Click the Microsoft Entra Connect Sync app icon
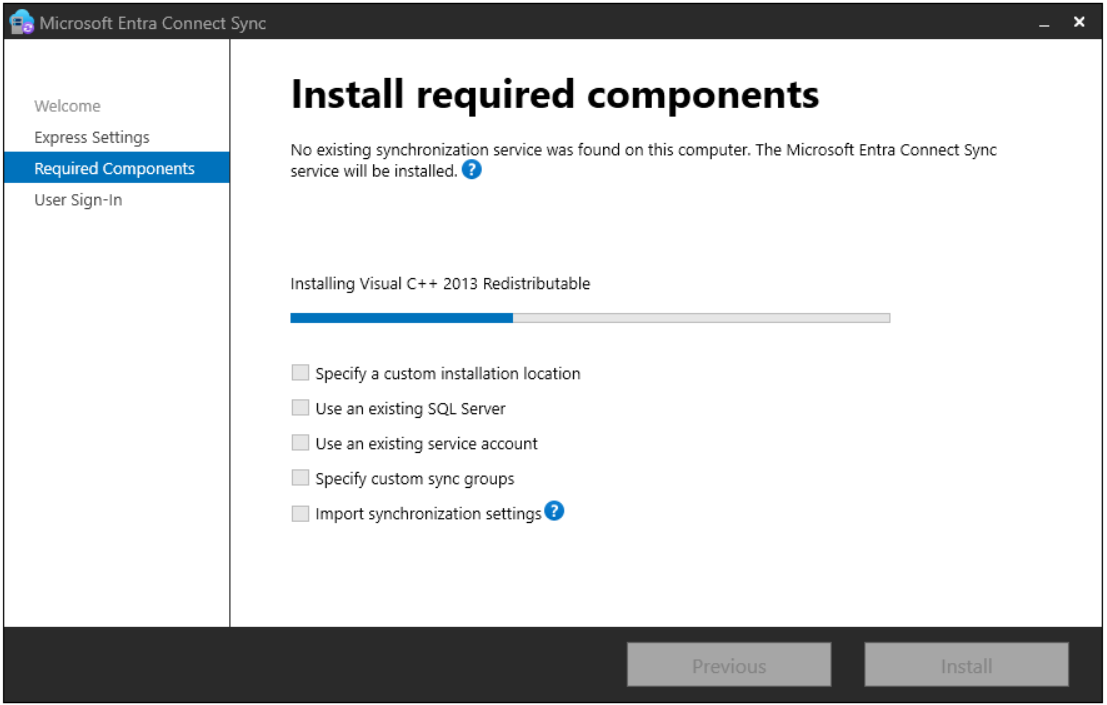The width and height of the screenshot is (1107, 705). (x=21, y=22)
